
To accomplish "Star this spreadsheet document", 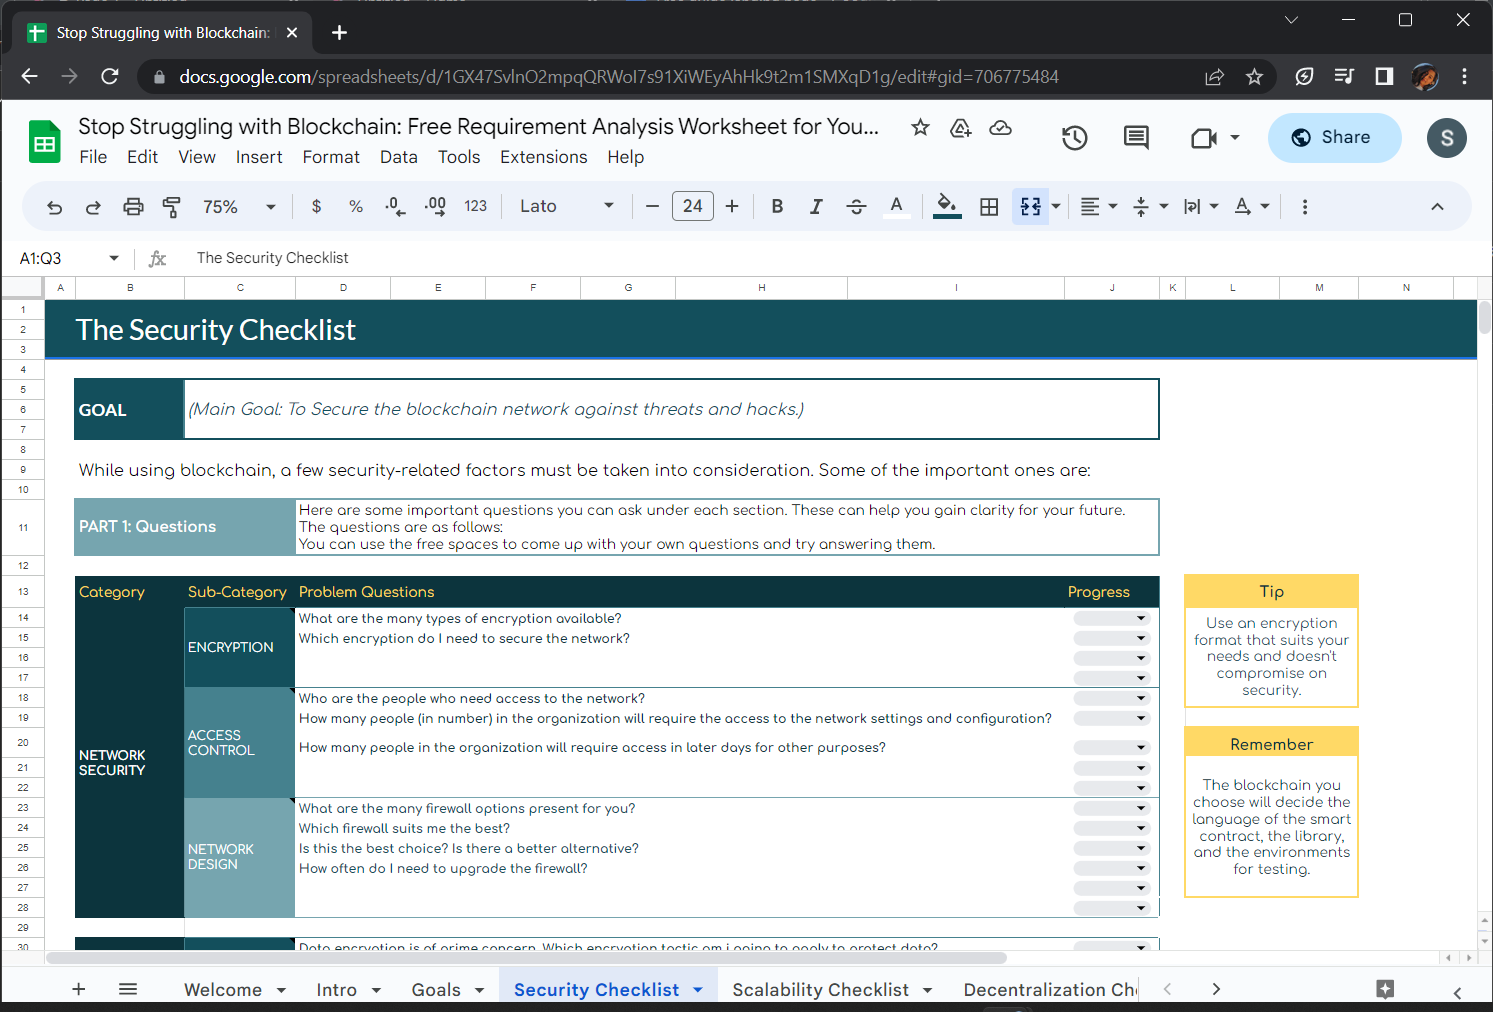I will (920, 127).
